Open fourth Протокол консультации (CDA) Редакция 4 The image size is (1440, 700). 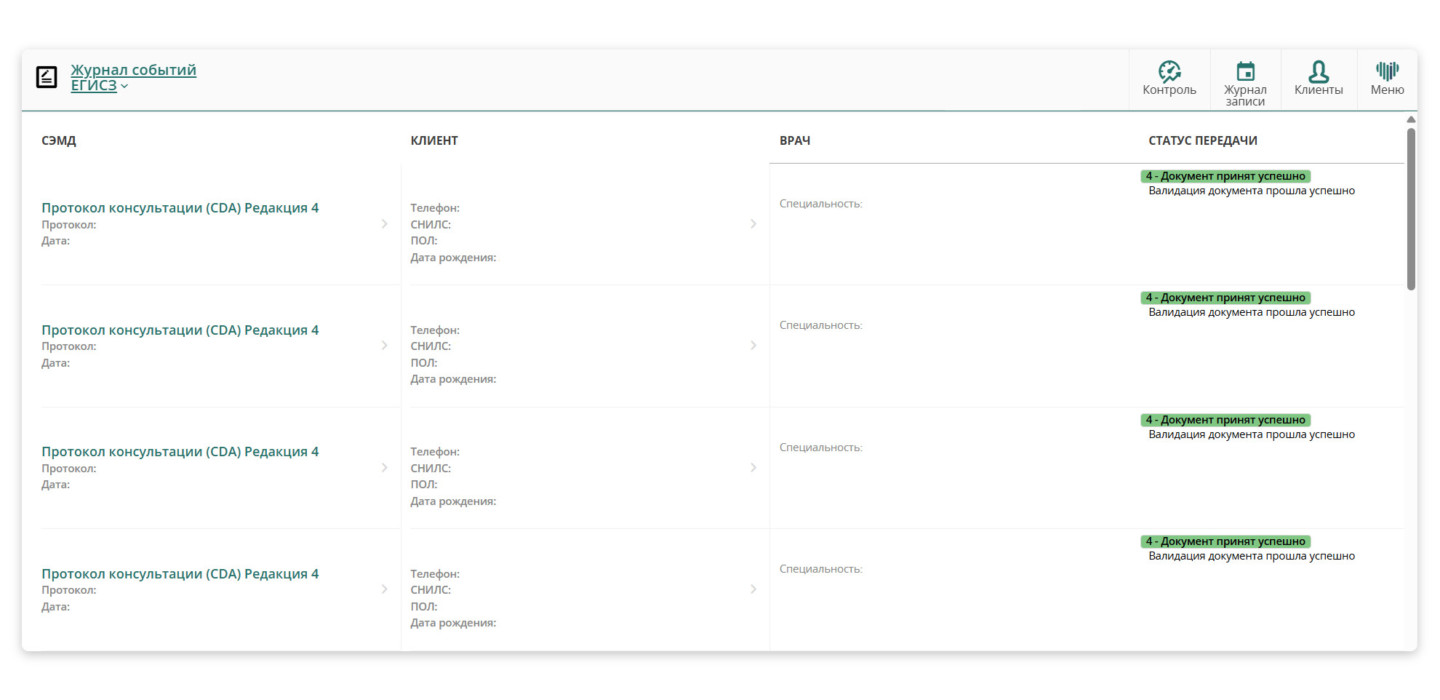[180, 574]
